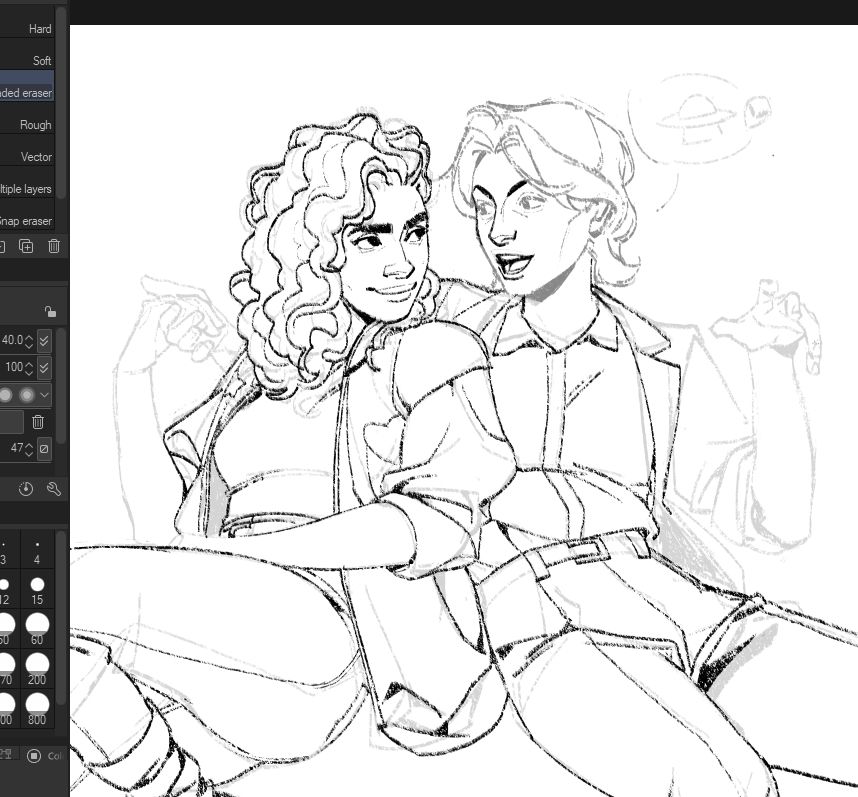Screen dimensions: 858x797
Task: Open the sub tool detail wrench icon
Action: click(54, 489)
